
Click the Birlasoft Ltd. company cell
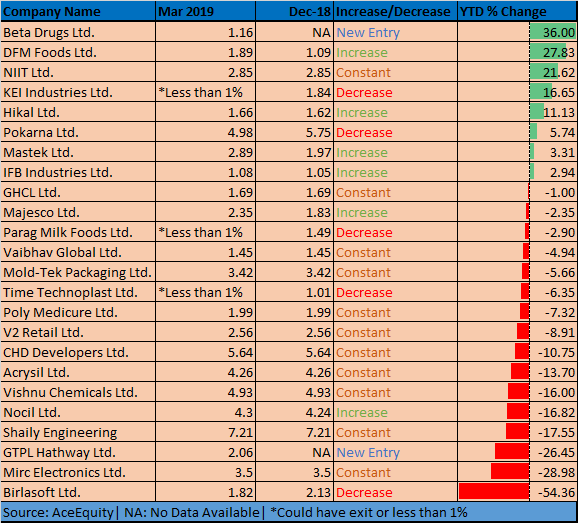coord(78,493)
